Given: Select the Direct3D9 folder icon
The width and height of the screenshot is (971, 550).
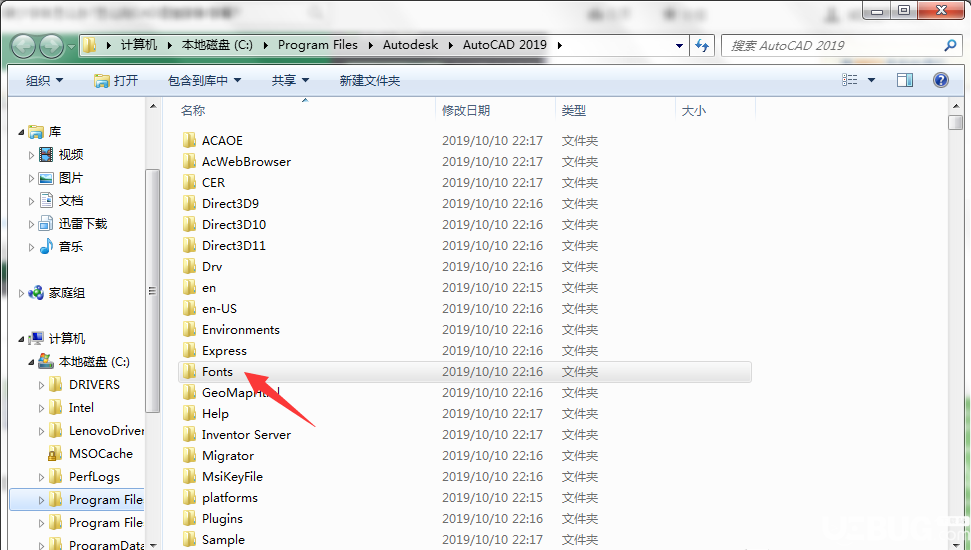Looking at the screenshot, I should click(189, 203).
